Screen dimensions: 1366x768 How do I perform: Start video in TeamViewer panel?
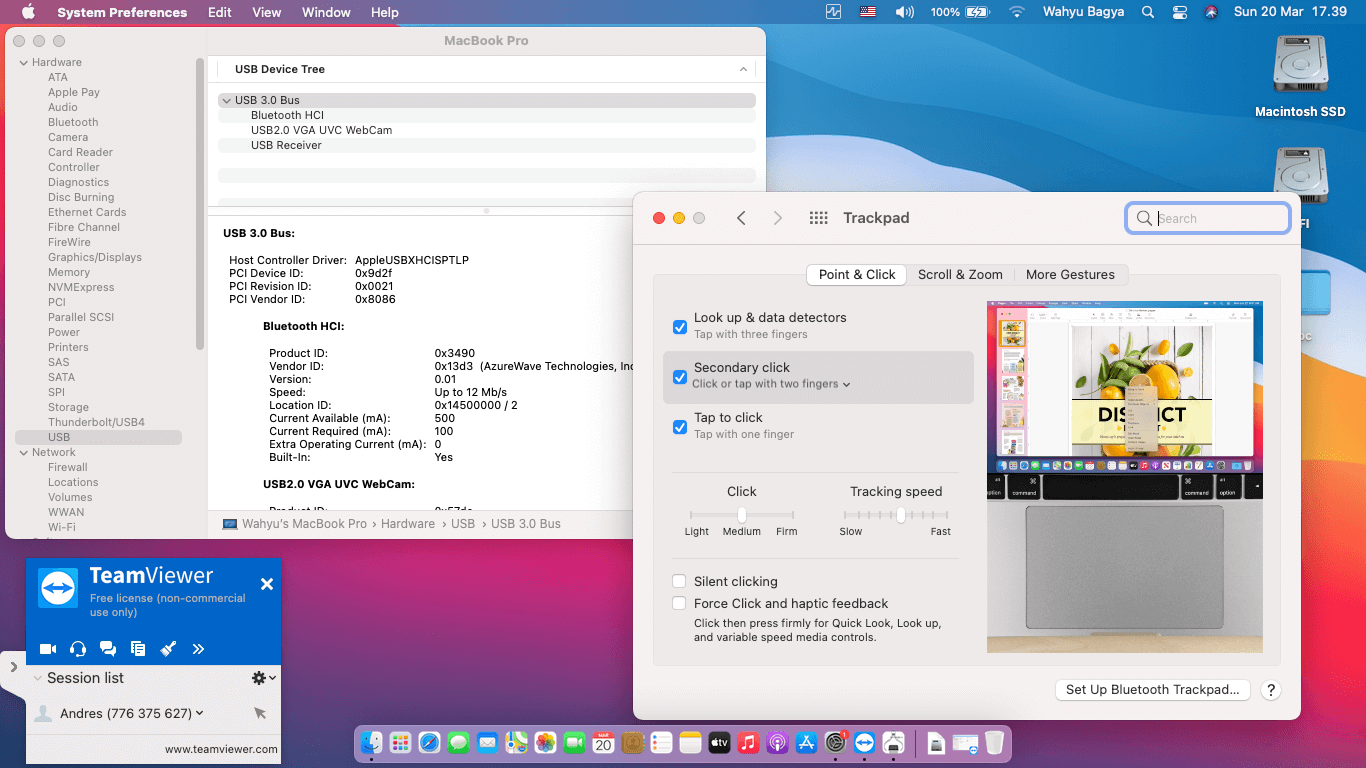tap(48, 649)
